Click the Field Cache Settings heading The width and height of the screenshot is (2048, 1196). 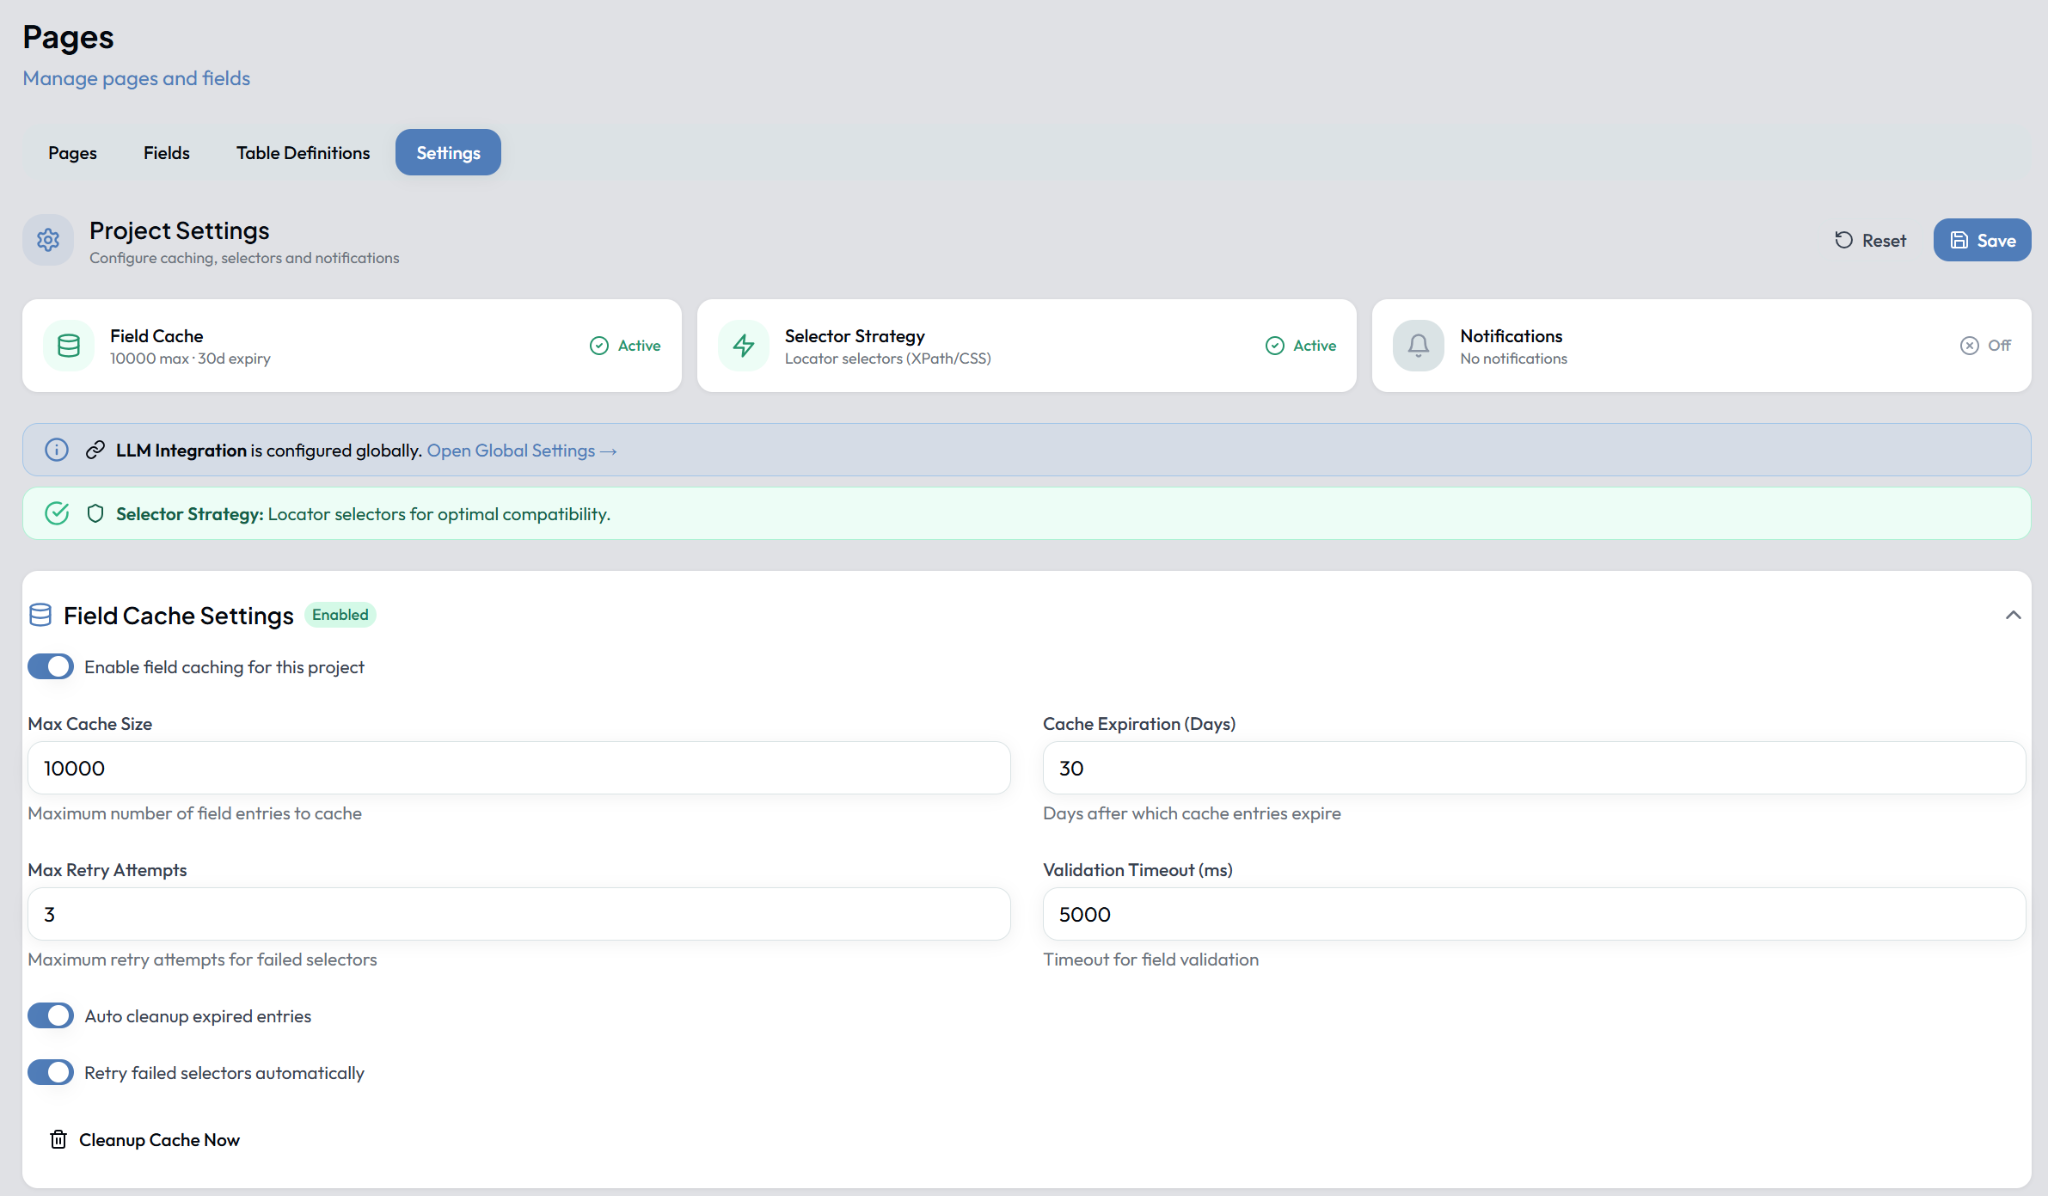click(x=179, y=616)
